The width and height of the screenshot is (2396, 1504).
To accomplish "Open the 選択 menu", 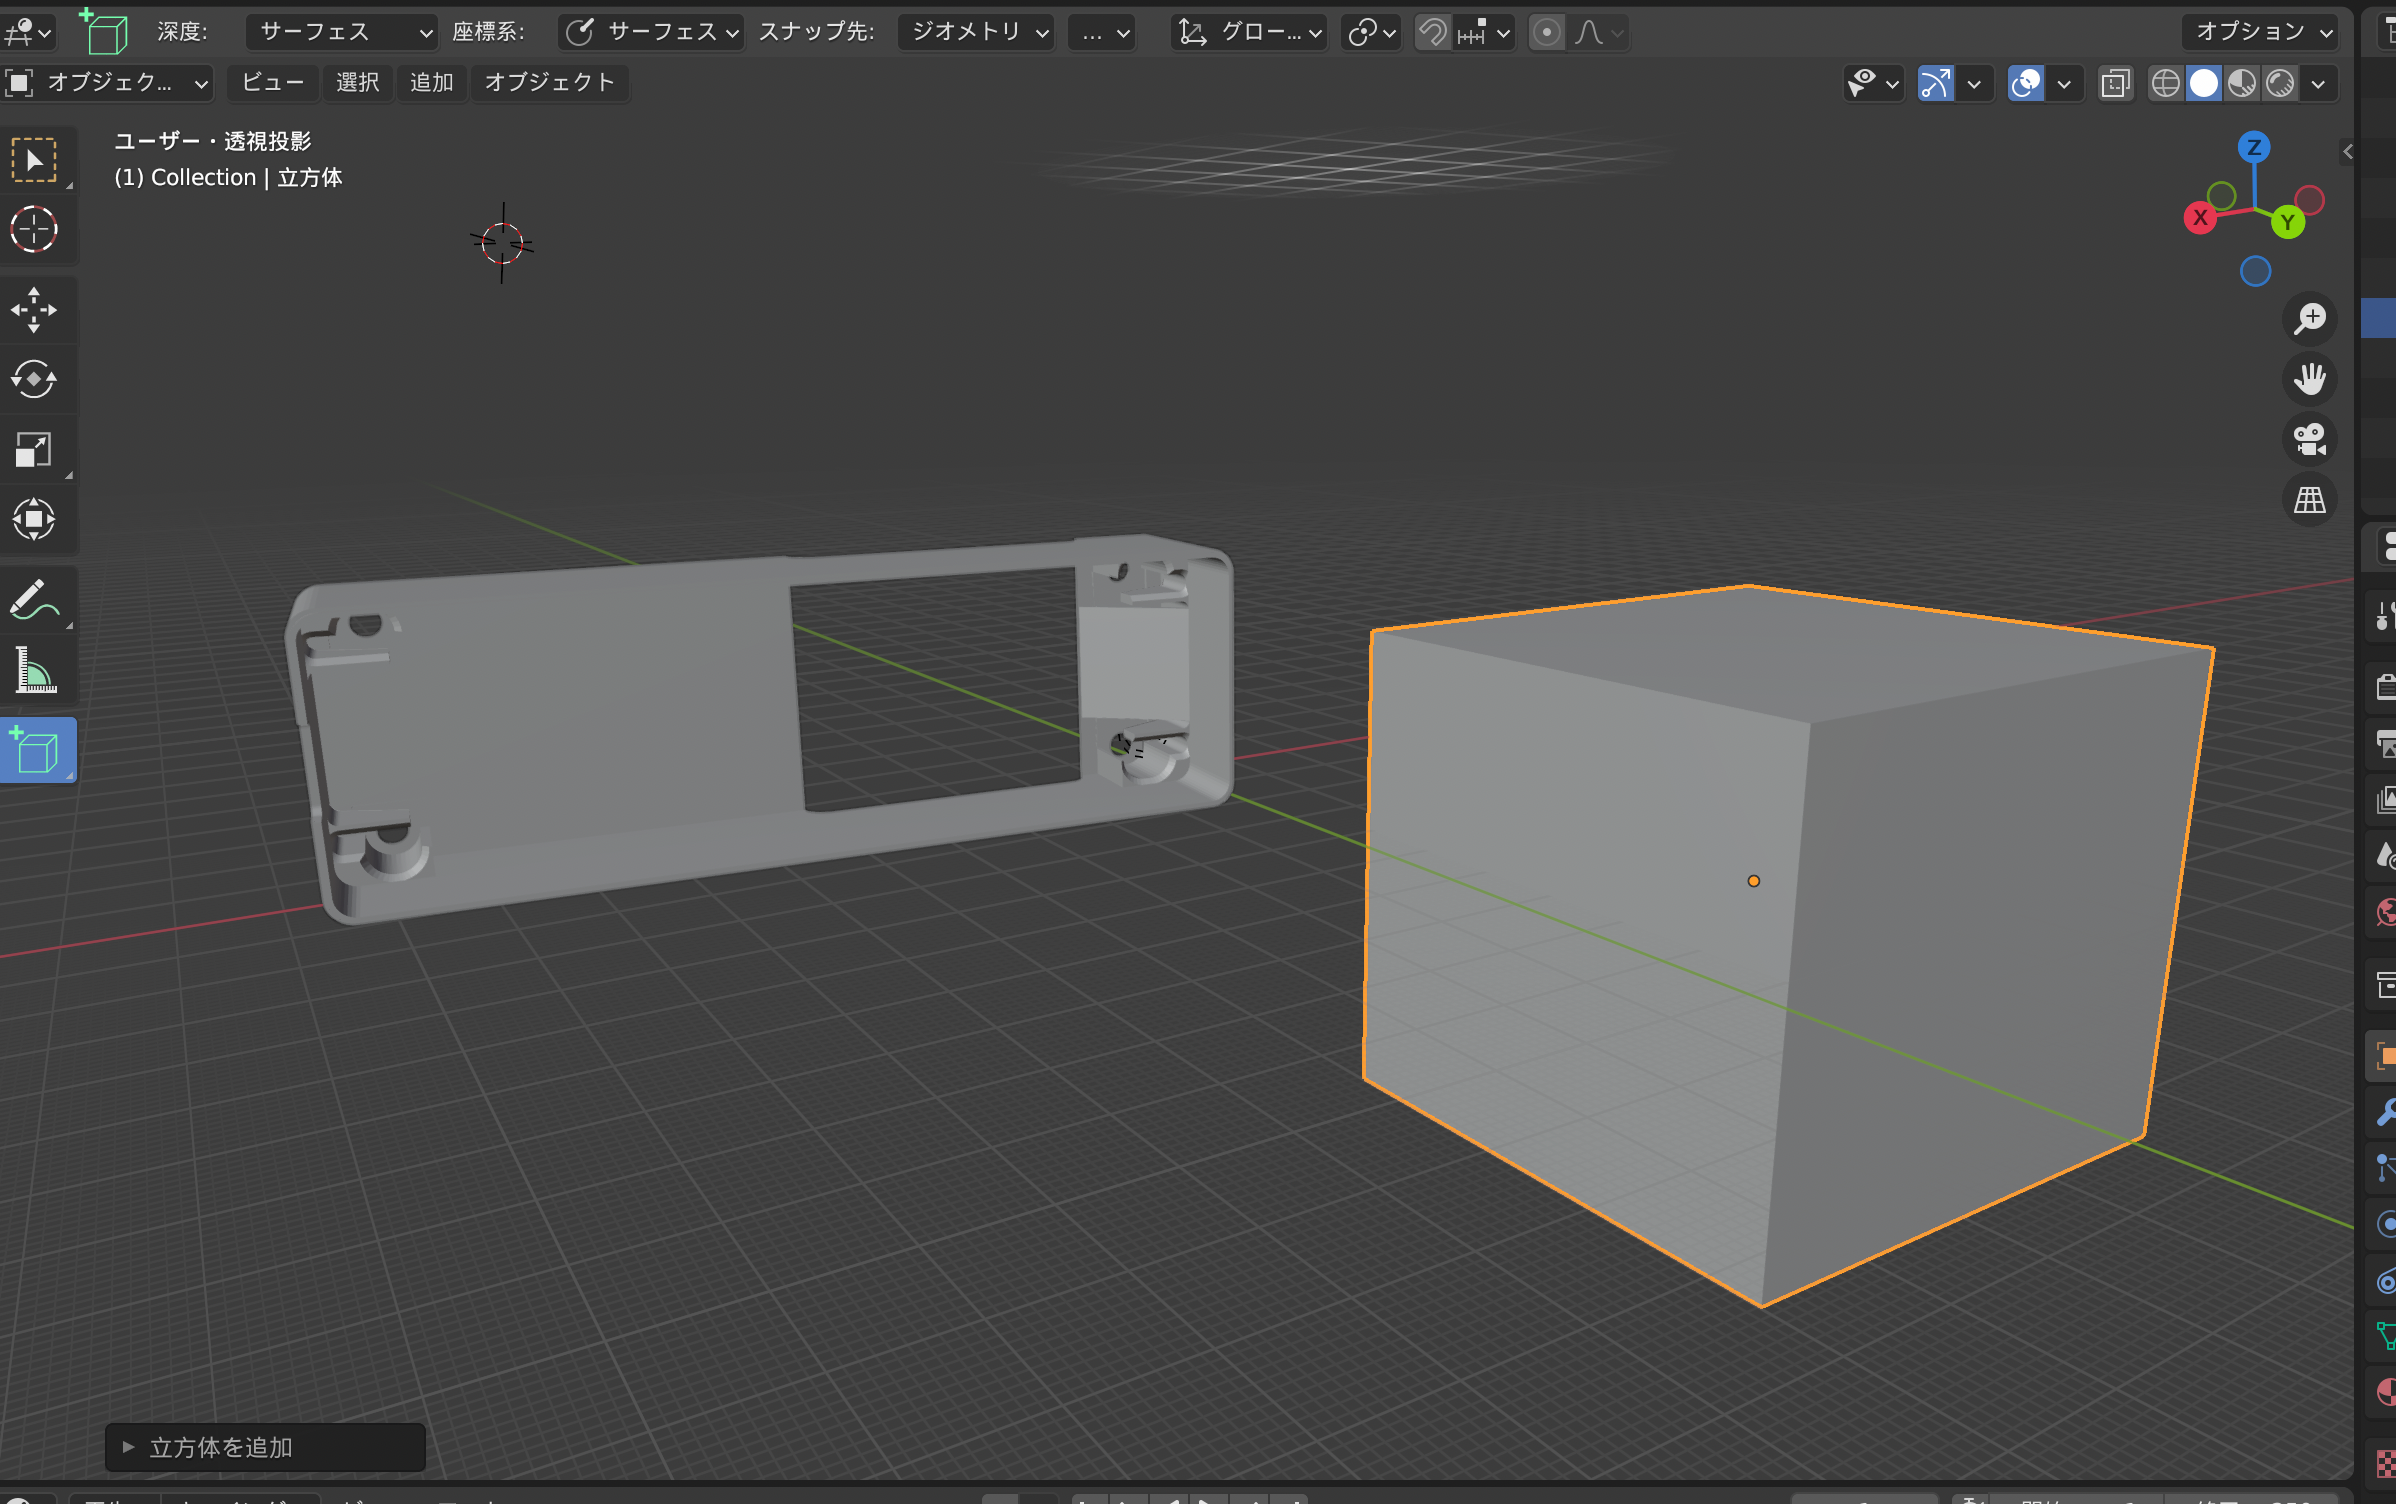I will pyautogui.click(x=357, y=83).
